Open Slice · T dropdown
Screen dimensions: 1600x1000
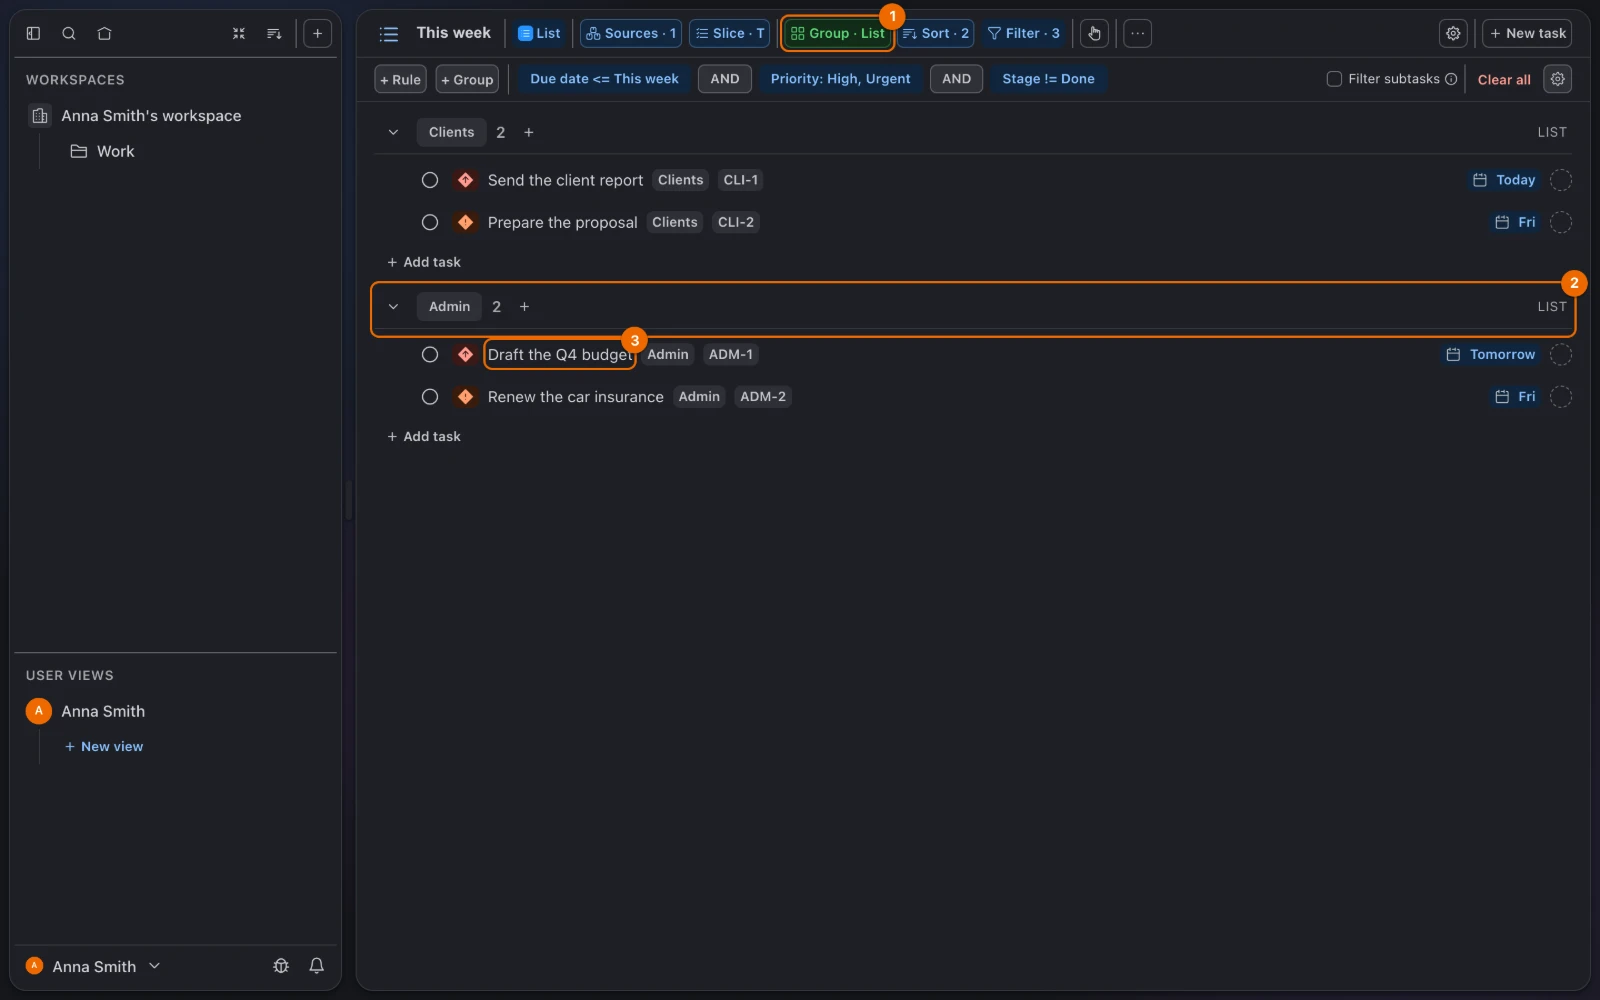pyautogui.click(x=730, y=33)
